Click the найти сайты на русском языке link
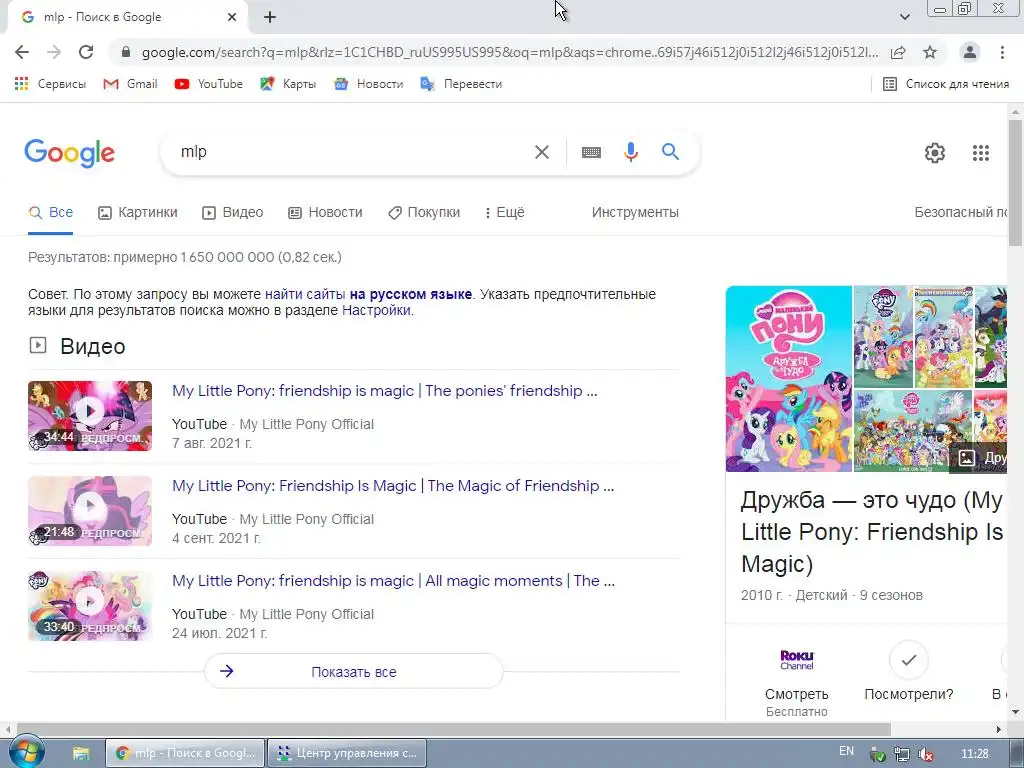1024x768 pixels. tap(368, 294)
